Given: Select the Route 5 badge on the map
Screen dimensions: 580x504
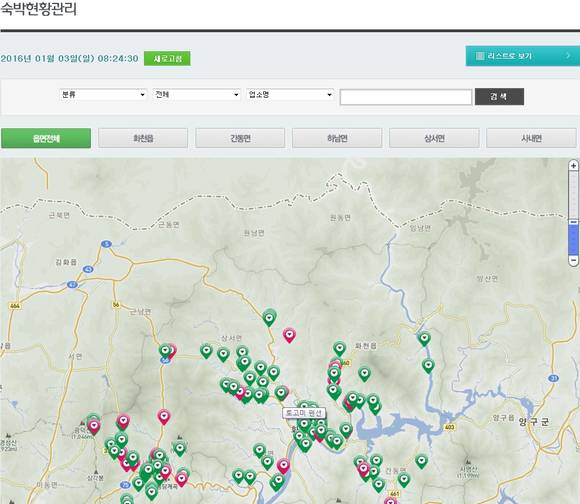Looking at the screenshot, I should click(x=106, y=244).
